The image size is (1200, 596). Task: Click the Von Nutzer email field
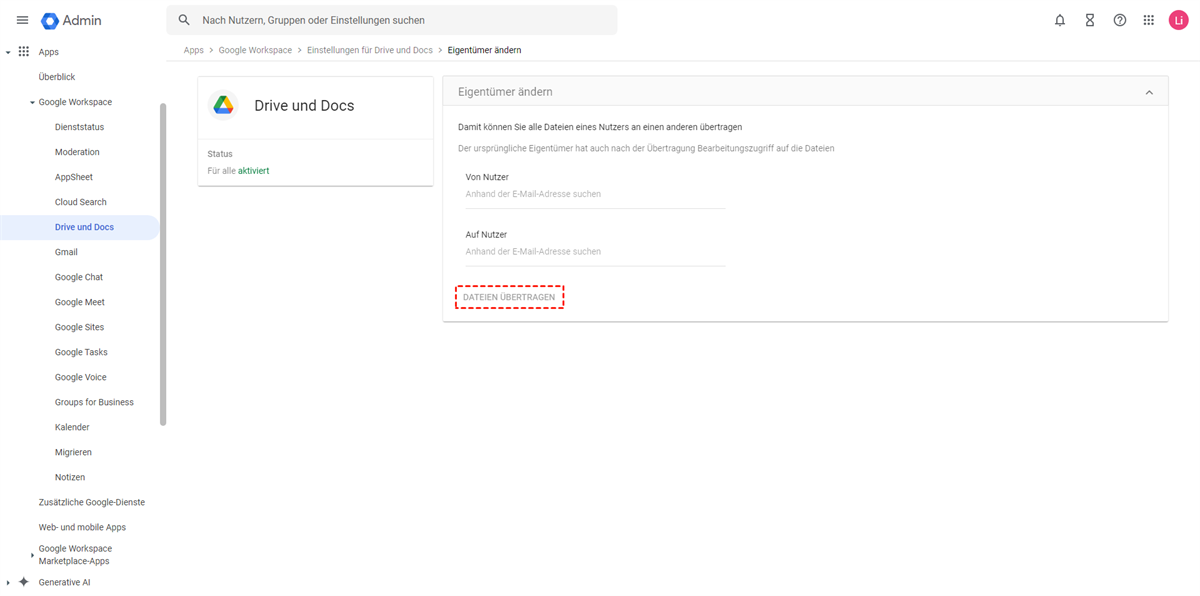tap(595, 194)
